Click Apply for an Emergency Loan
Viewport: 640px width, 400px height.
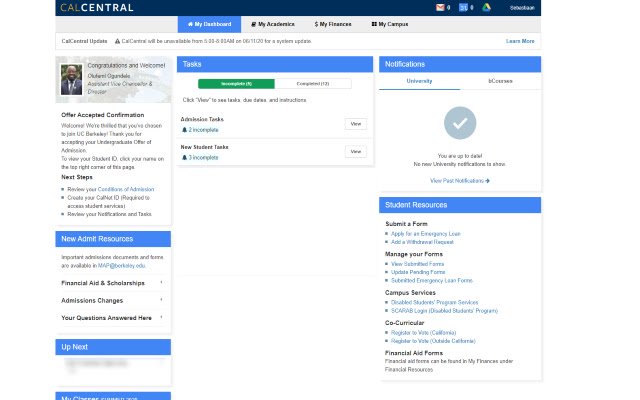pyautogui.click(x=425, y=234)
